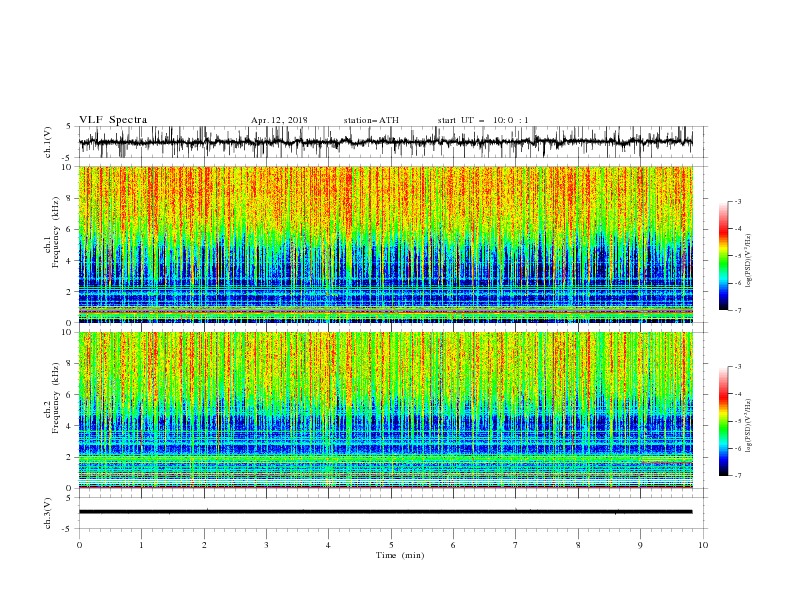Click the ch.1 color bar "log(PSD)(V²/Hz)" label
Screen dimensions: 792x612
(748, 261)
